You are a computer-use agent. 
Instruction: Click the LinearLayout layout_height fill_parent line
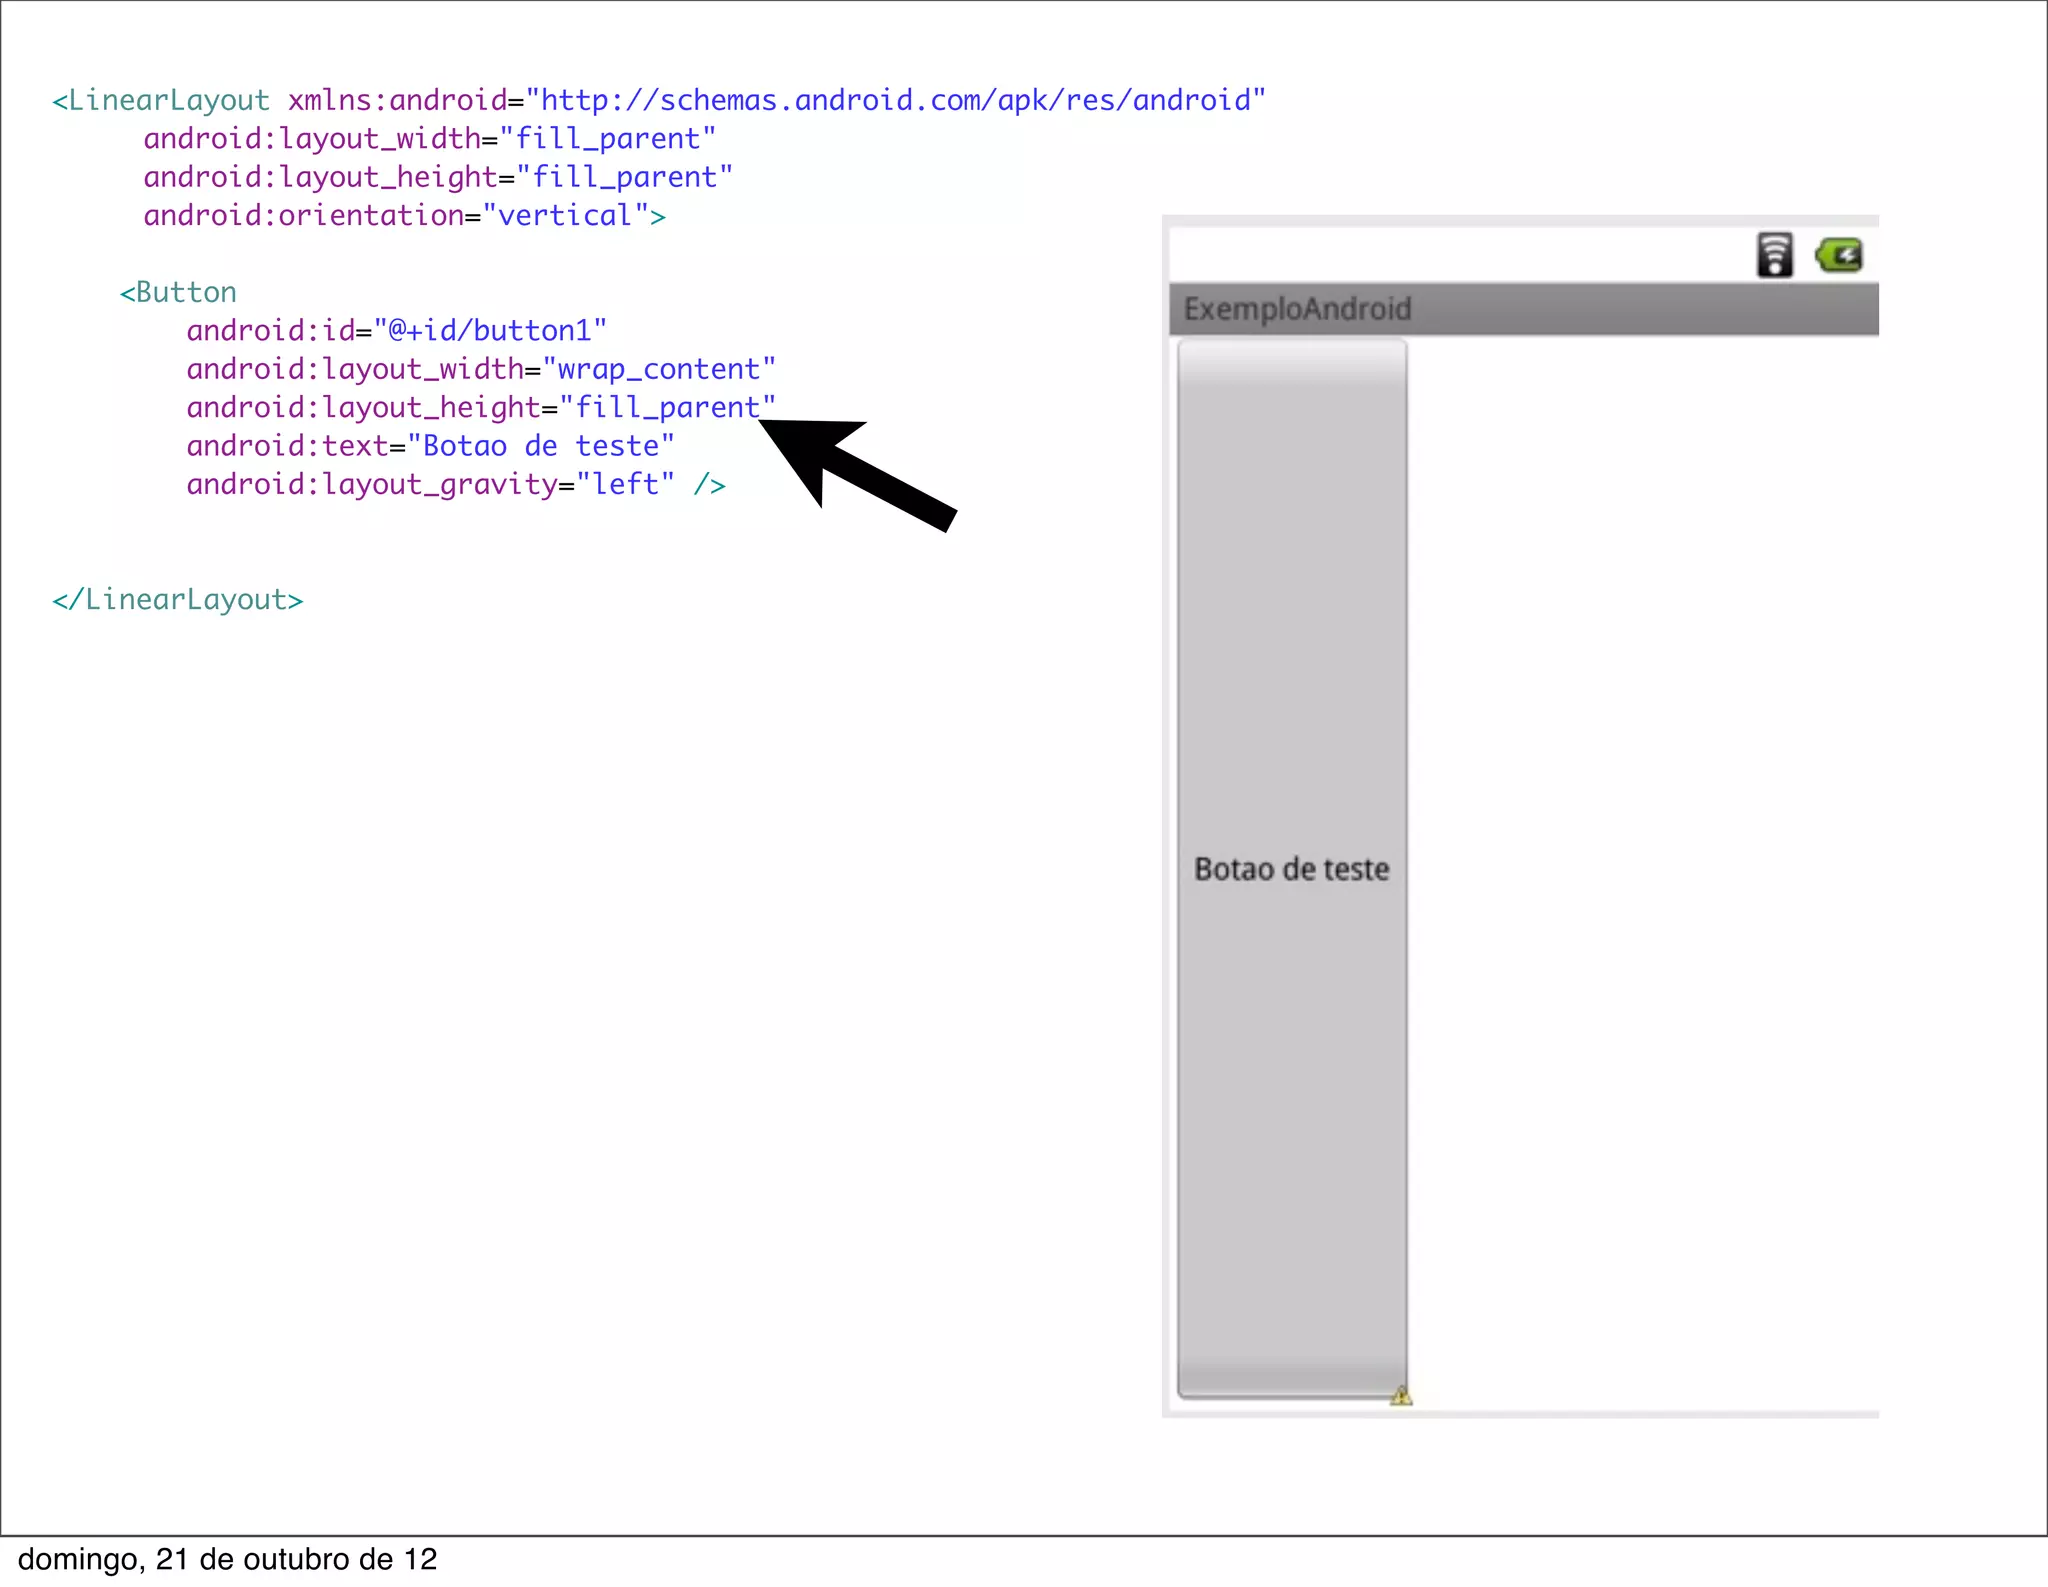437,177
